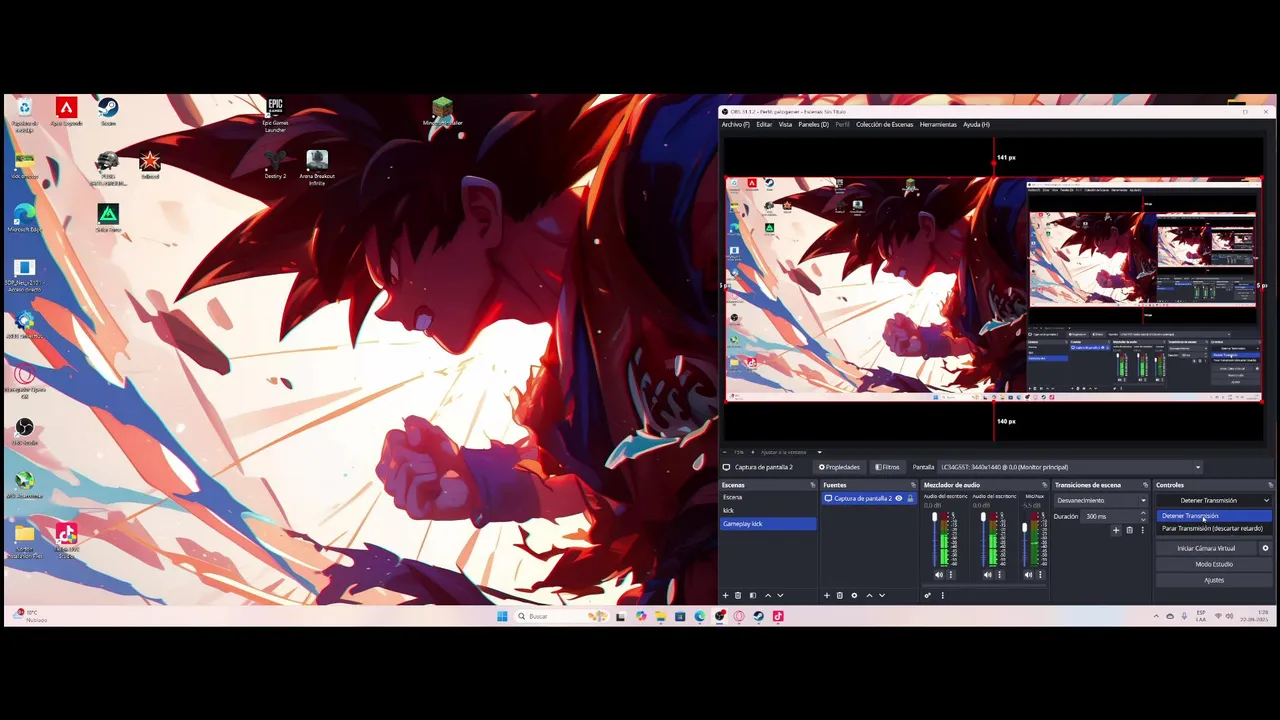1280x720 pixels.
Task: Open Desvanecimiento transition dropdown
Action: (1101, 500)
